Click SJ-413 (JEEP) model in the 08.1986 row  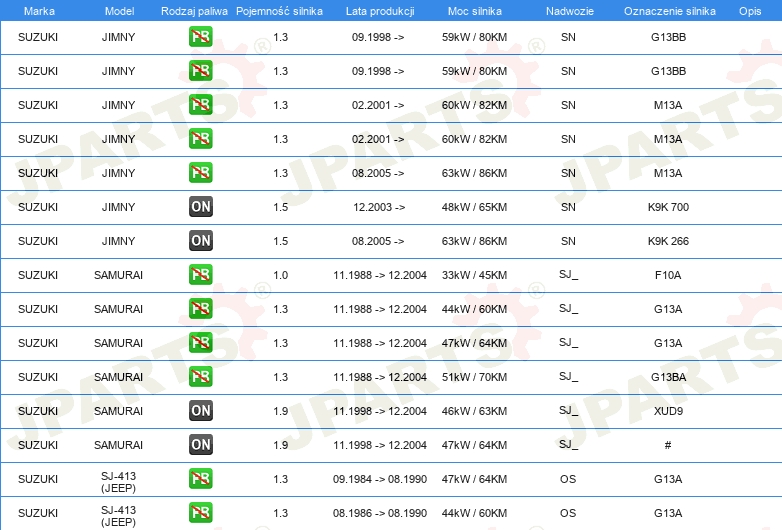pyautogui.click(x=118, y=516)
